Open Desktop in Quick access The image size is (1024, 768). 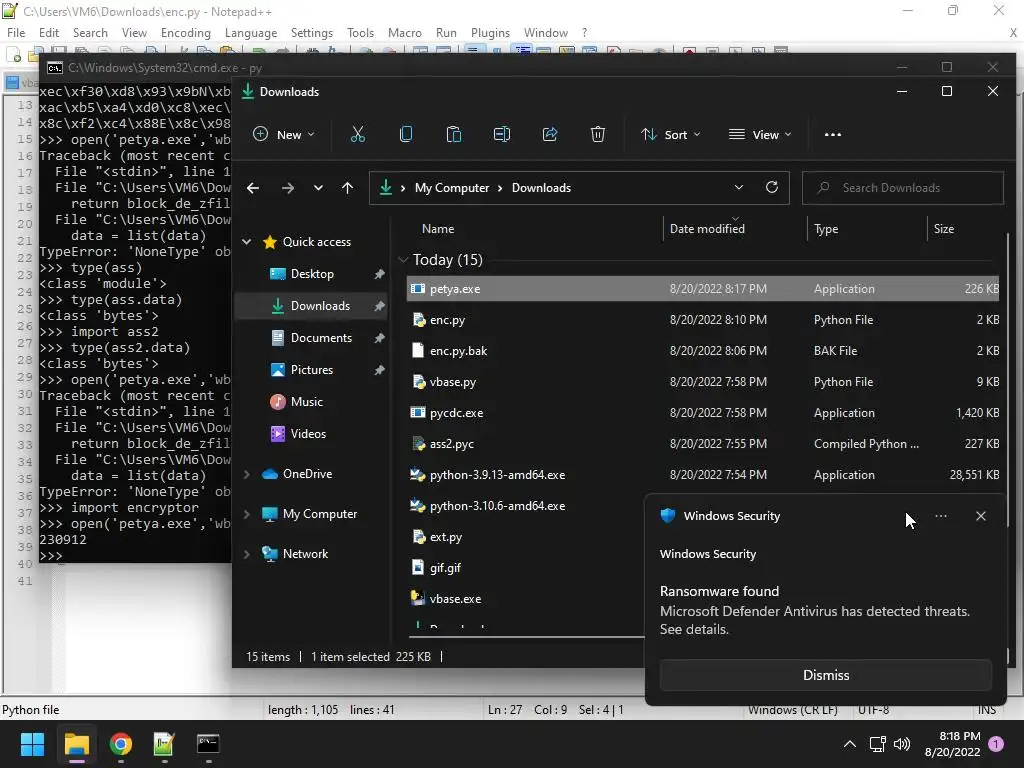click(312, 274)
